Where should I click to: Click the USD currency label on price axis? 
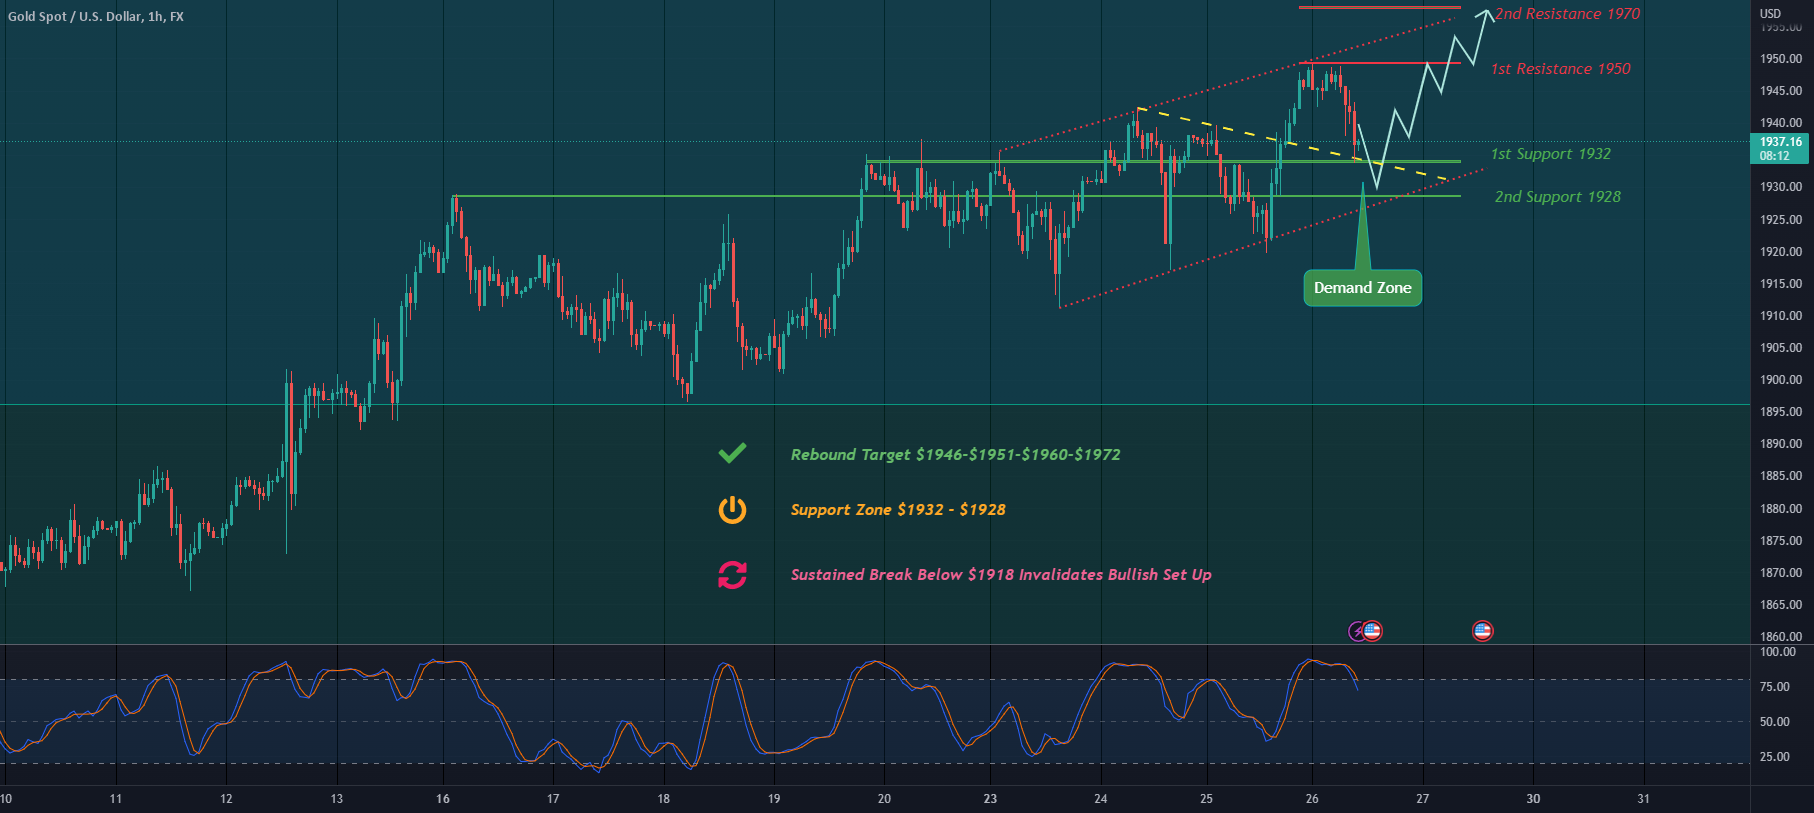pyautogui.click(x=1770, y=14)
